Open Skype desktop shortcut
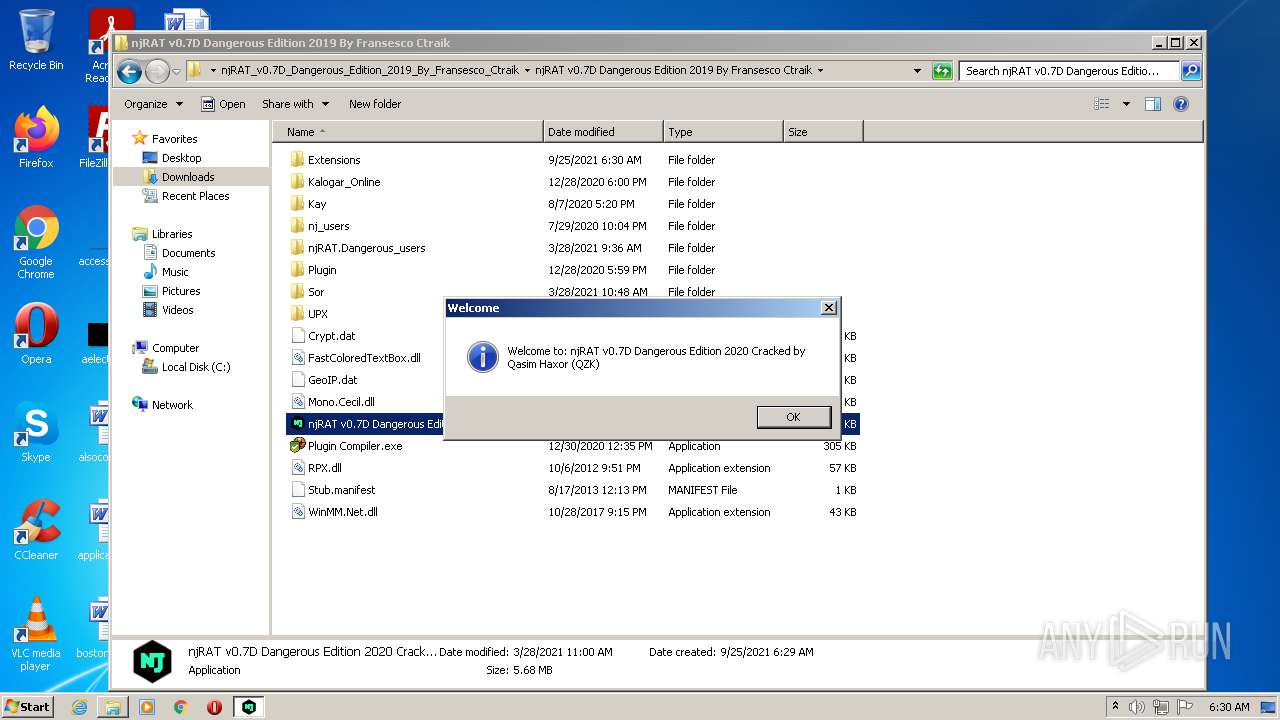 click(36, 432)
